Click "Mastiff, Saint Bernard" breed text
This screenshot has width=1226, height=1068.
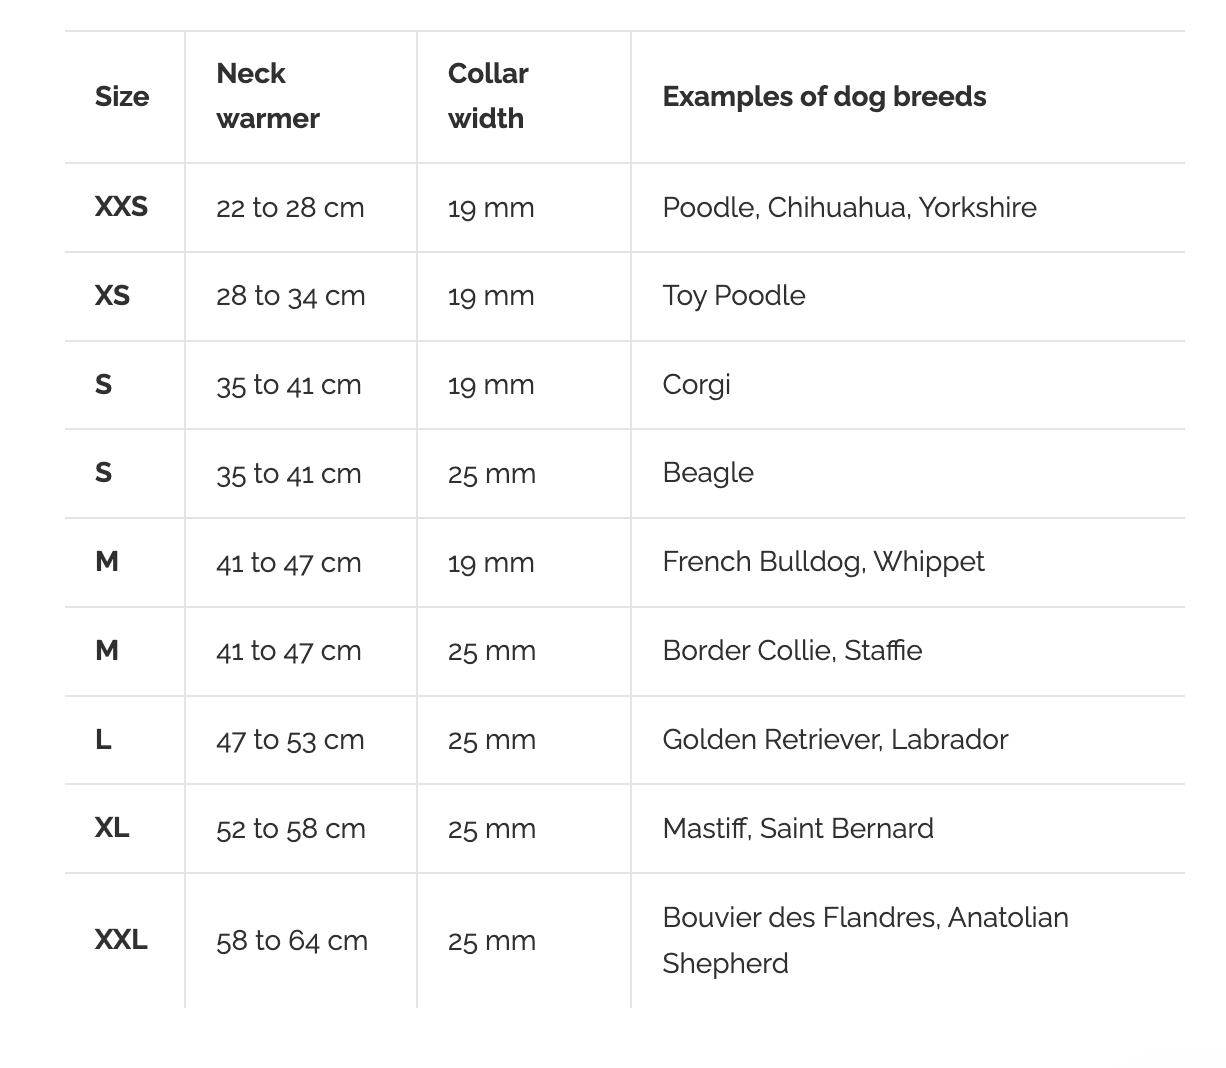798,828
